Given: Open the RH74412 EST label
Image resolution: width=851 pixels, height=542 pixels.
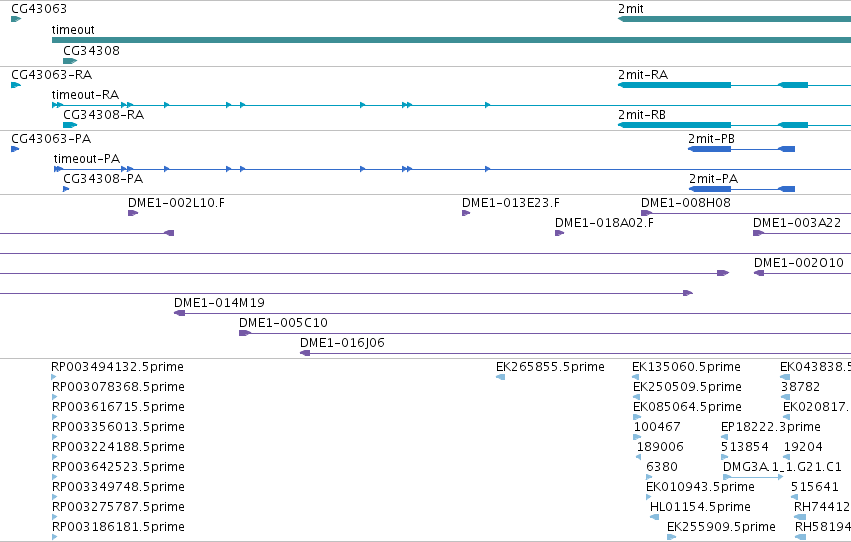Looking at the screenshot, I should coord(822,507).
